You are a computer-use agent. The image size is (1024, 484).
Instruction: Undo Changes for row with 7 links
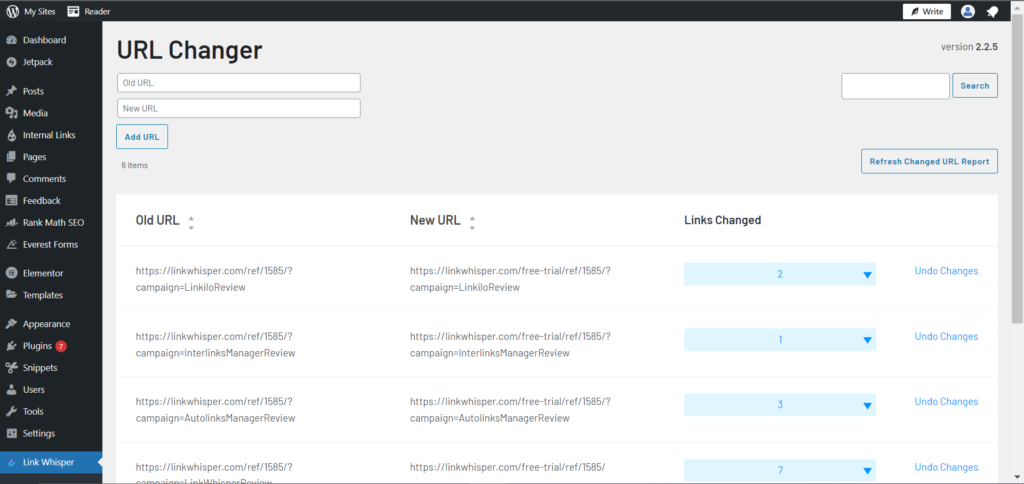pos(946,467)
